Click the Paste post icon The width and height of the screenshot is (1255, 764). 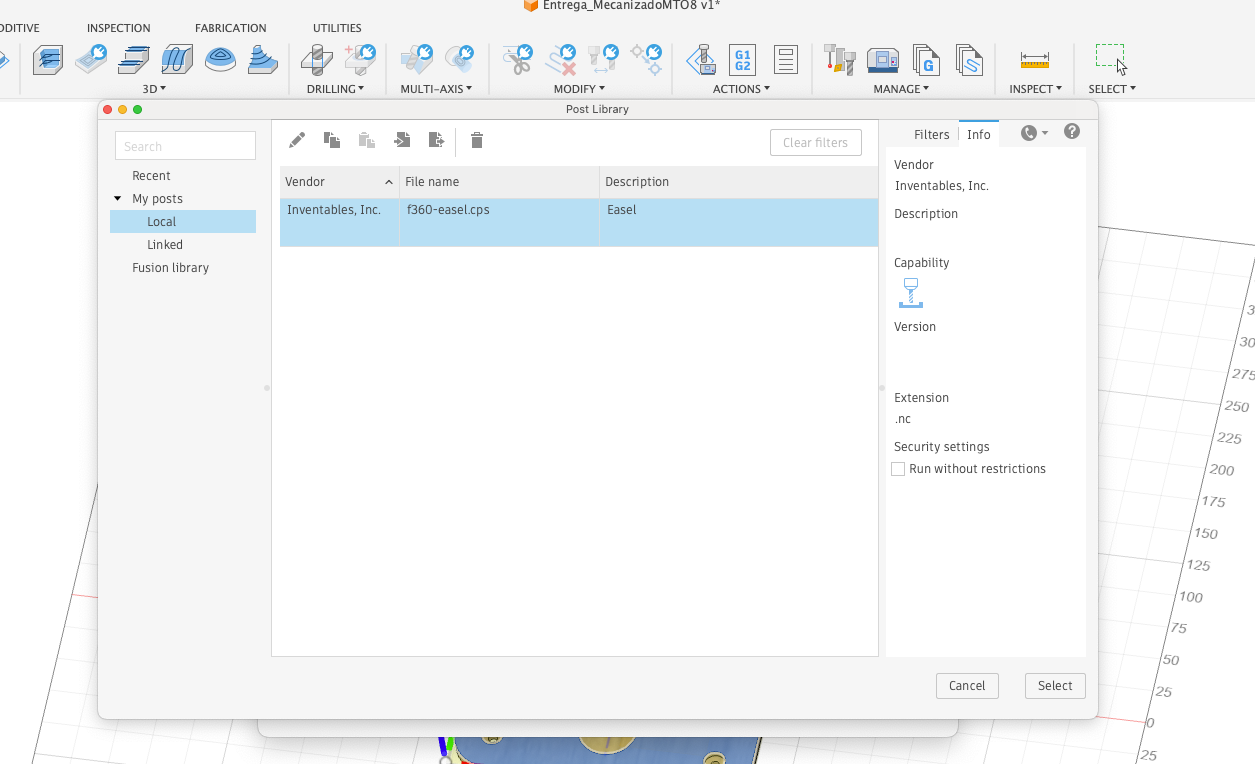click(x=367, y=140)
